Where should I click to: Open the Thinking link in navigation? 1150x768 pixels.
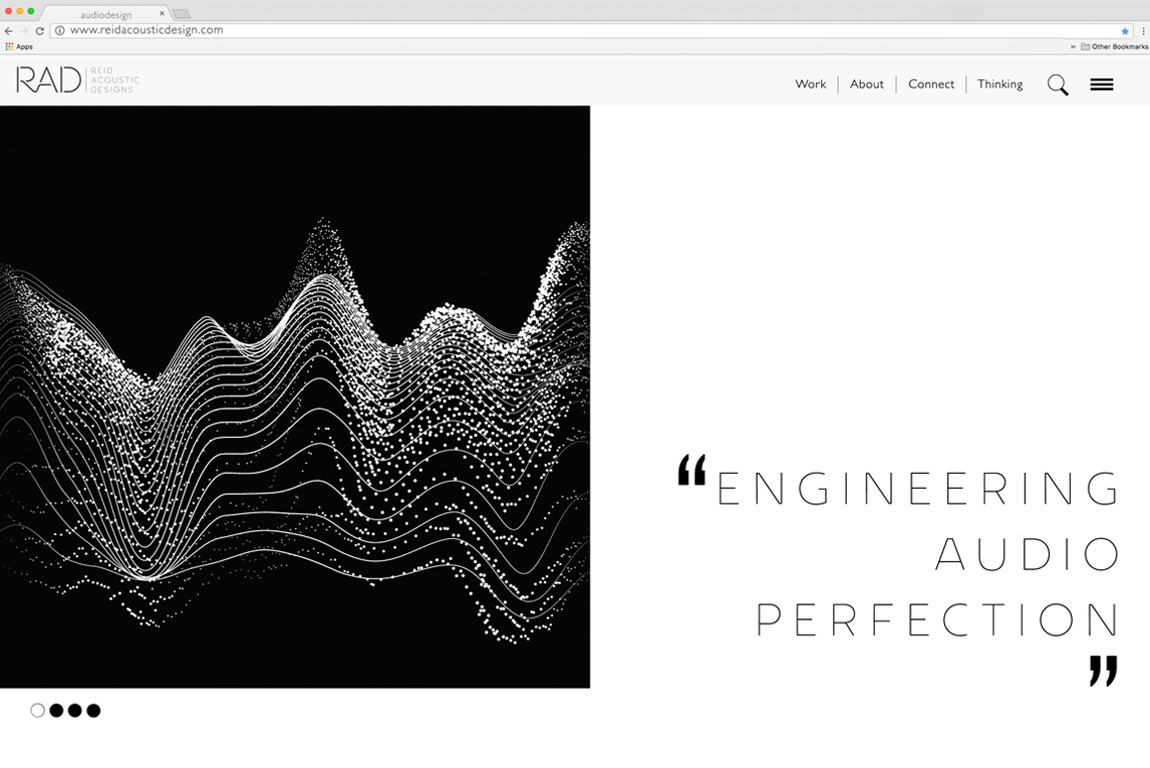[x=1000, y=84]
